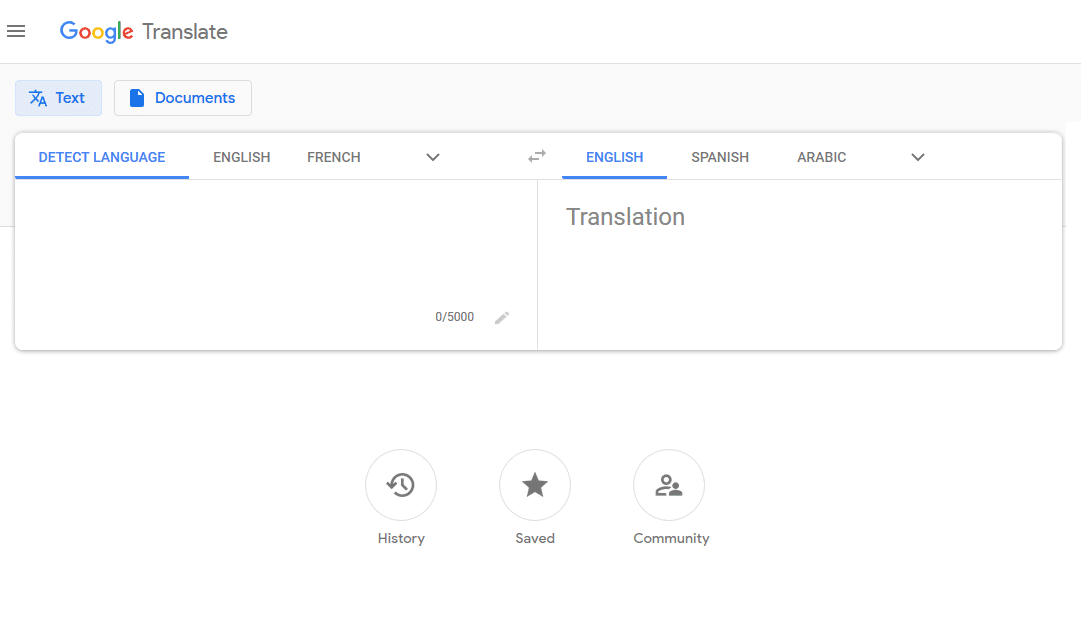Select the Text translation mode button
The height and width of the screenshot is (631, 1081).
tap(58, 98)
